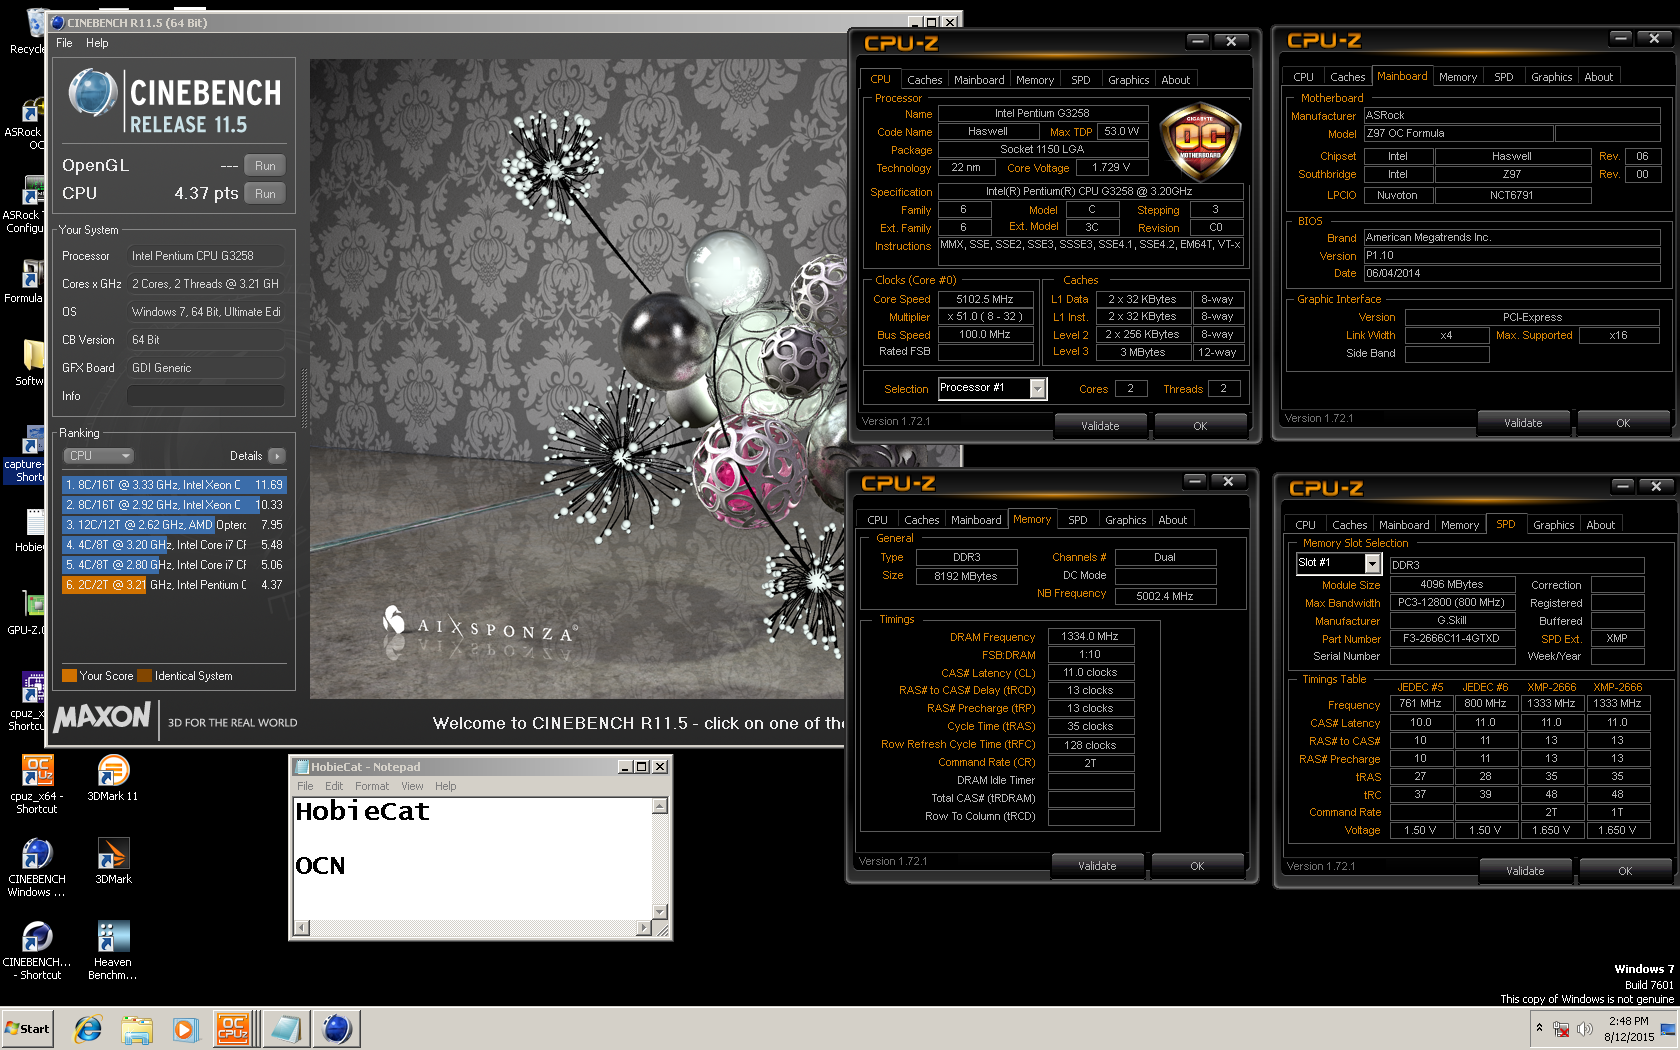Viewport: 1680px width, 1050px height.
Task: Open CINEBENCH Windows desktop icon
Action: pos(37,867)
